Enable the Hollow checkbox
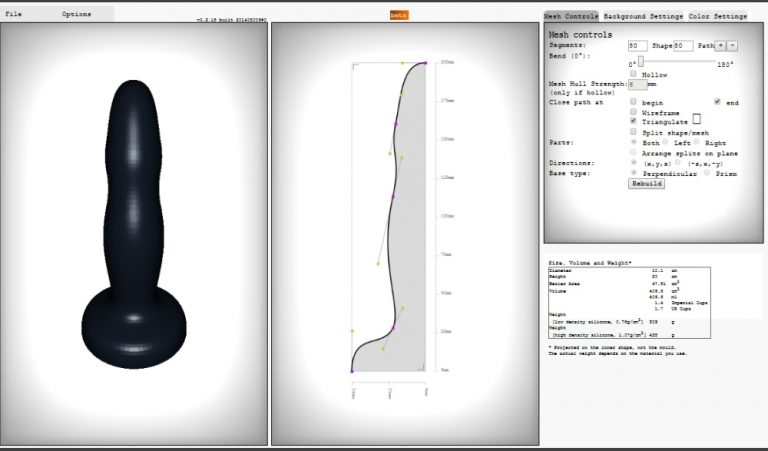Viewport: 768px width, 451px height. pyautogui.click(x=633, y=75)
